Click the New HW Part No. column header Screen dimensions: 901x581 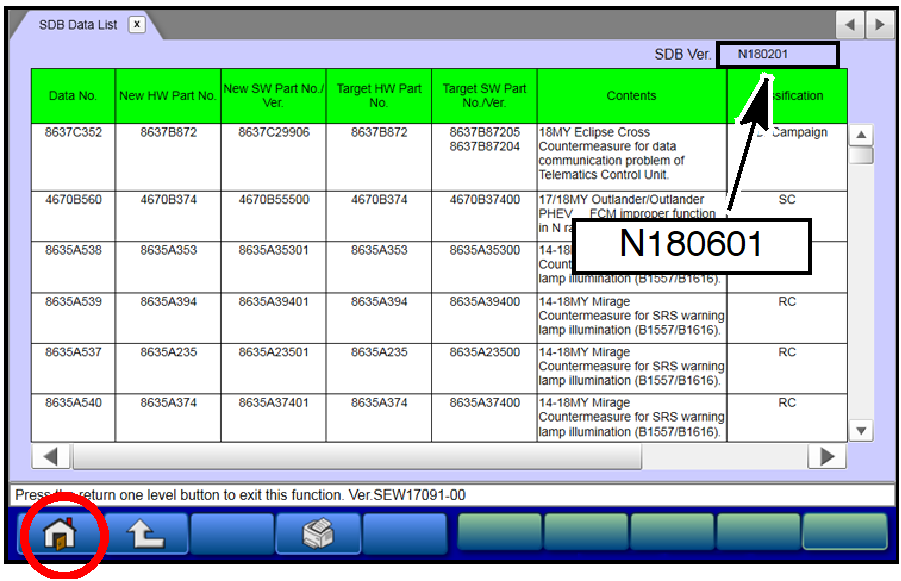pos(167,96)
